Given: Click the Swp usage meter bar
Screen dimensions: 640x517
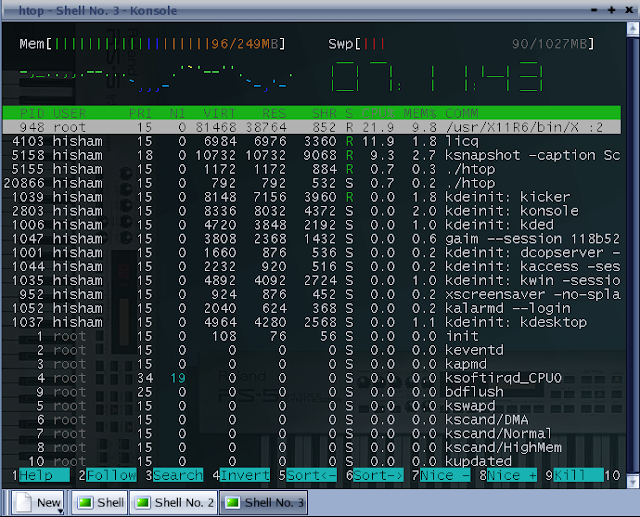Looking at the screenshot, I should point(461,44).
